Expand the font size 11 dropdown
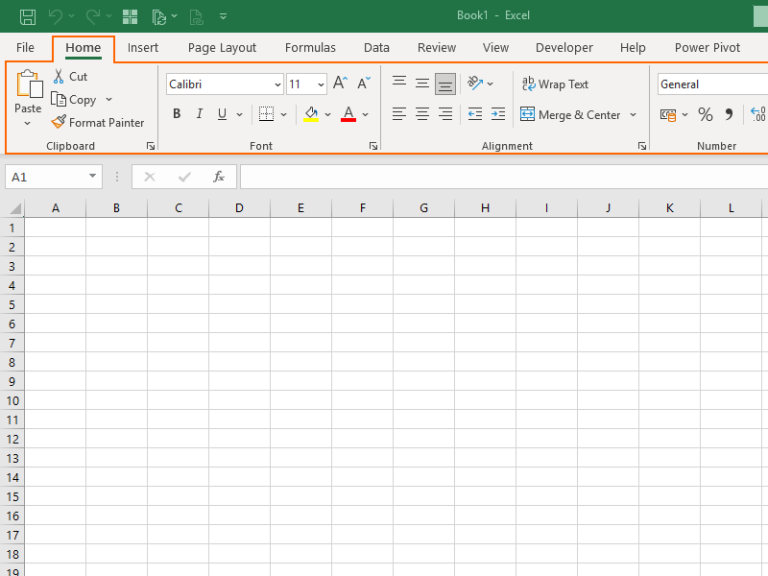 [321, 85]
